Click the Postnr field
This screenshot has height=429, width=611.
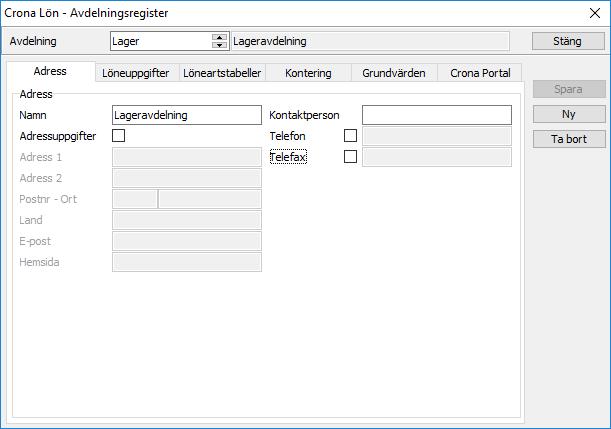point(135,199)
